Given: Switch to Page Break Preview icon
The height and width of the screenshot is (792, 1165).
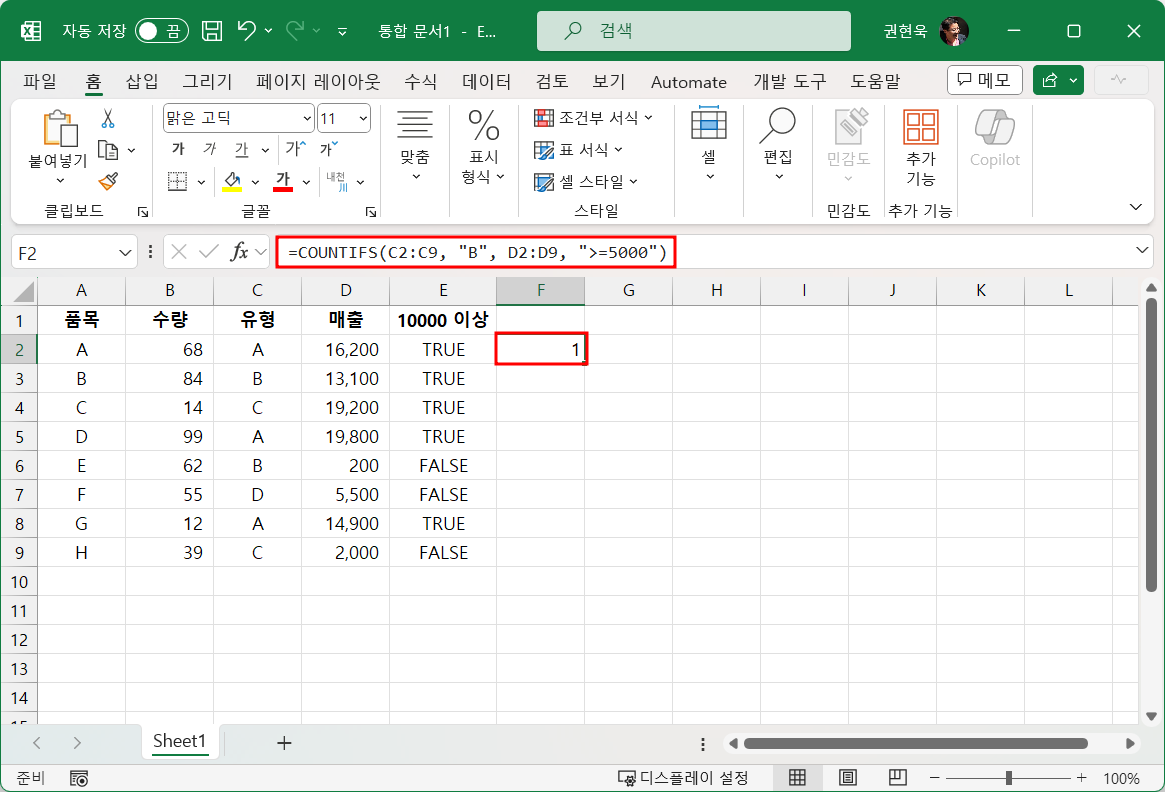Looking at the screenshot, I should click(898, 777).
